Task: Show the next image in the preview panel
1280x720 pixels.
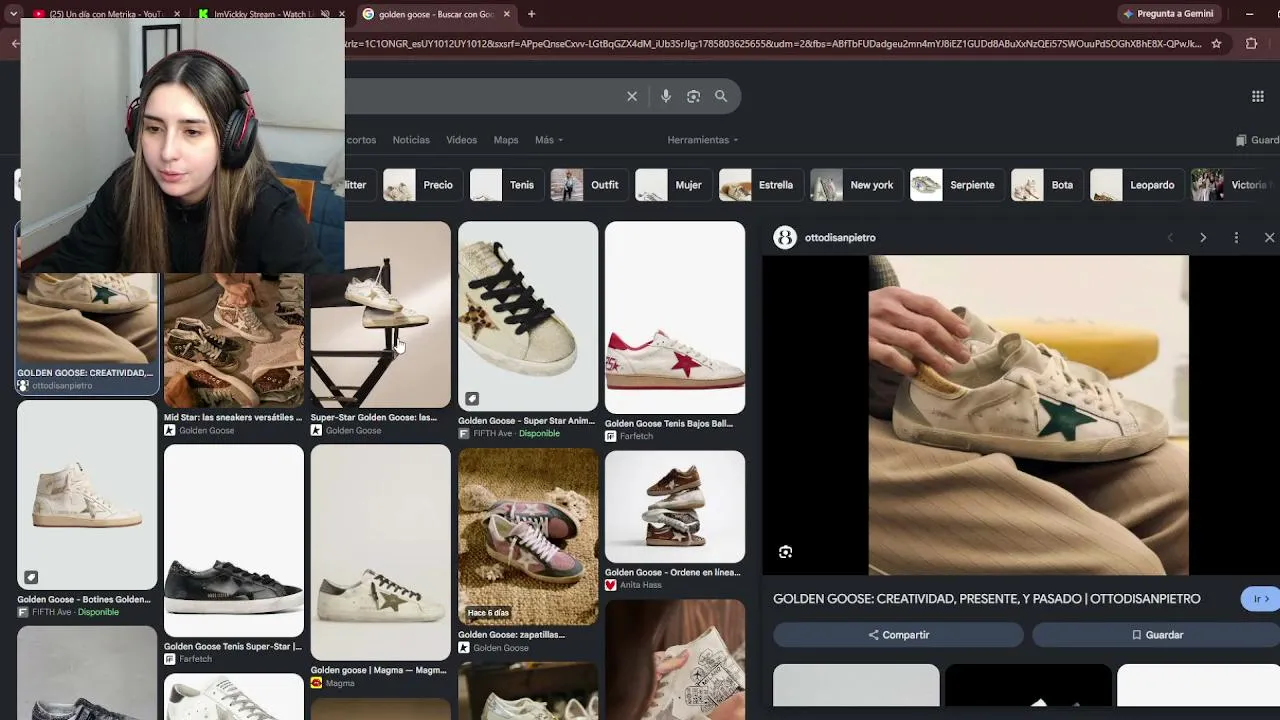Action: click(x=1203, y=238)
